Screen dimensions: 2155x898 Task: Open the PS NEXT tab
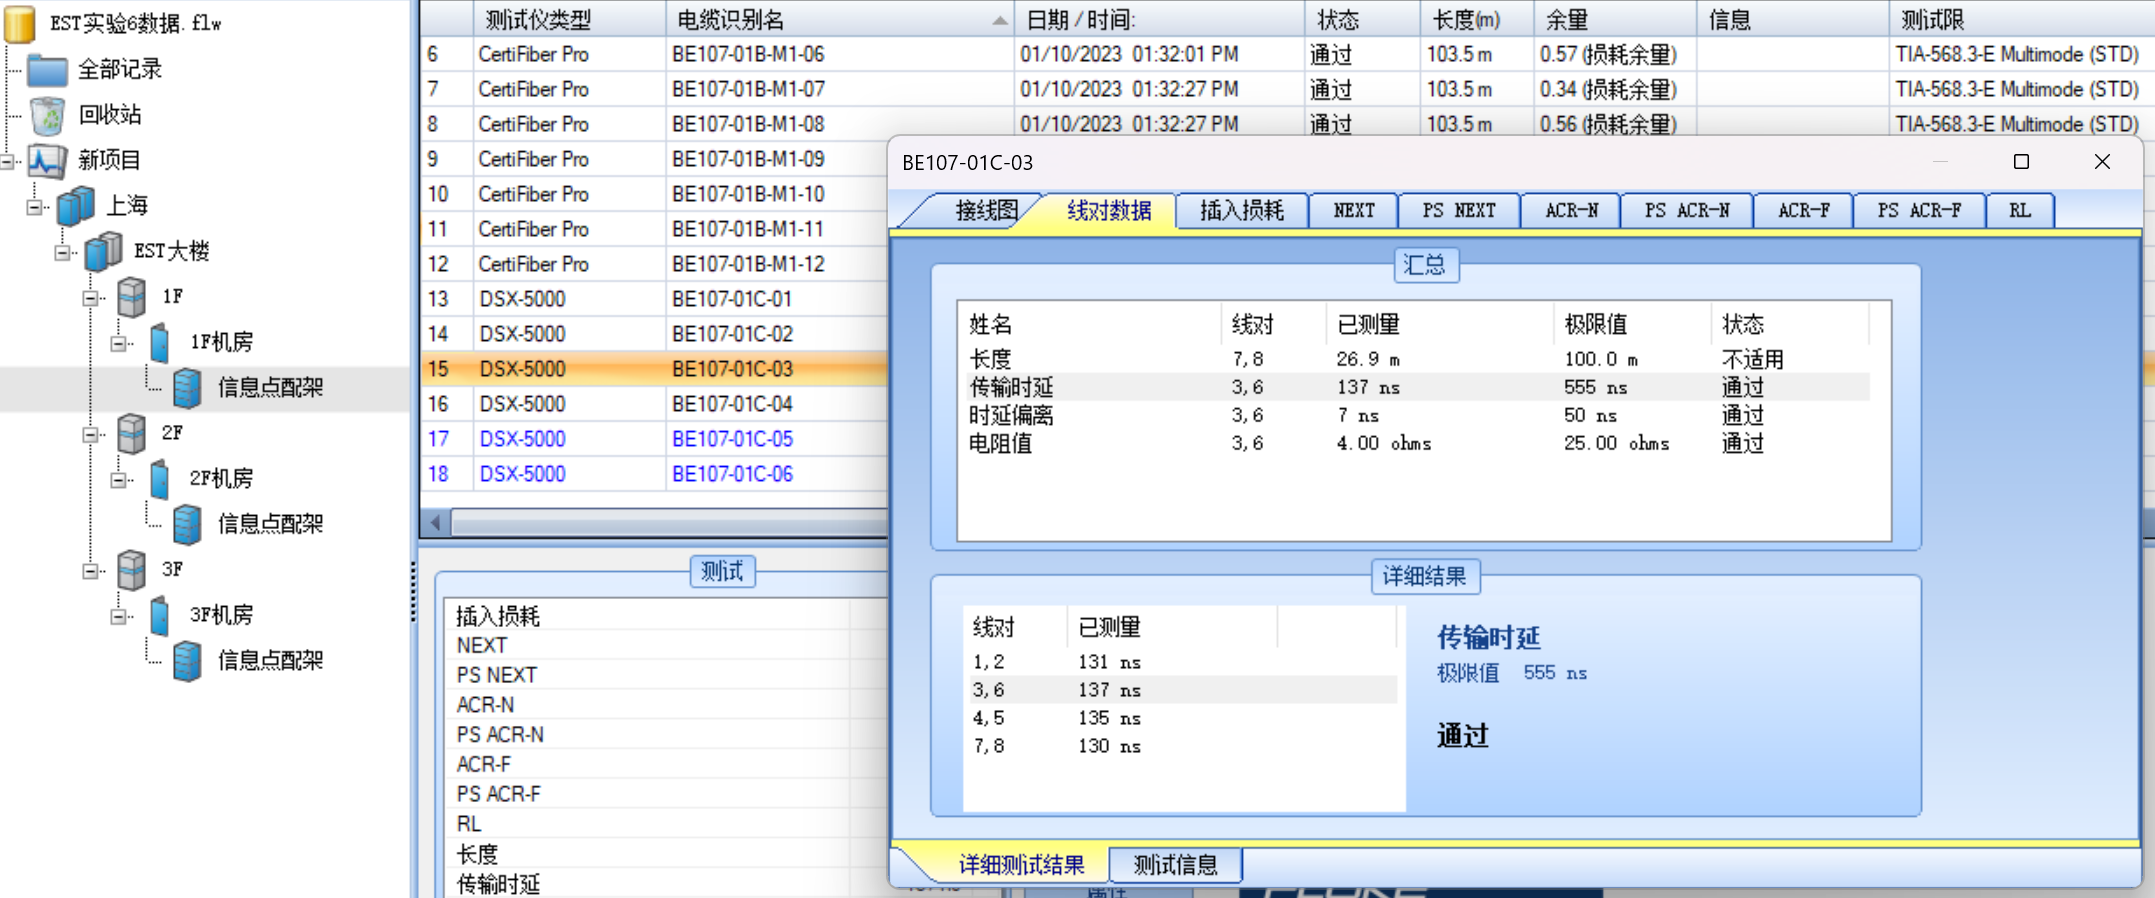click(x=1458, y=211)
